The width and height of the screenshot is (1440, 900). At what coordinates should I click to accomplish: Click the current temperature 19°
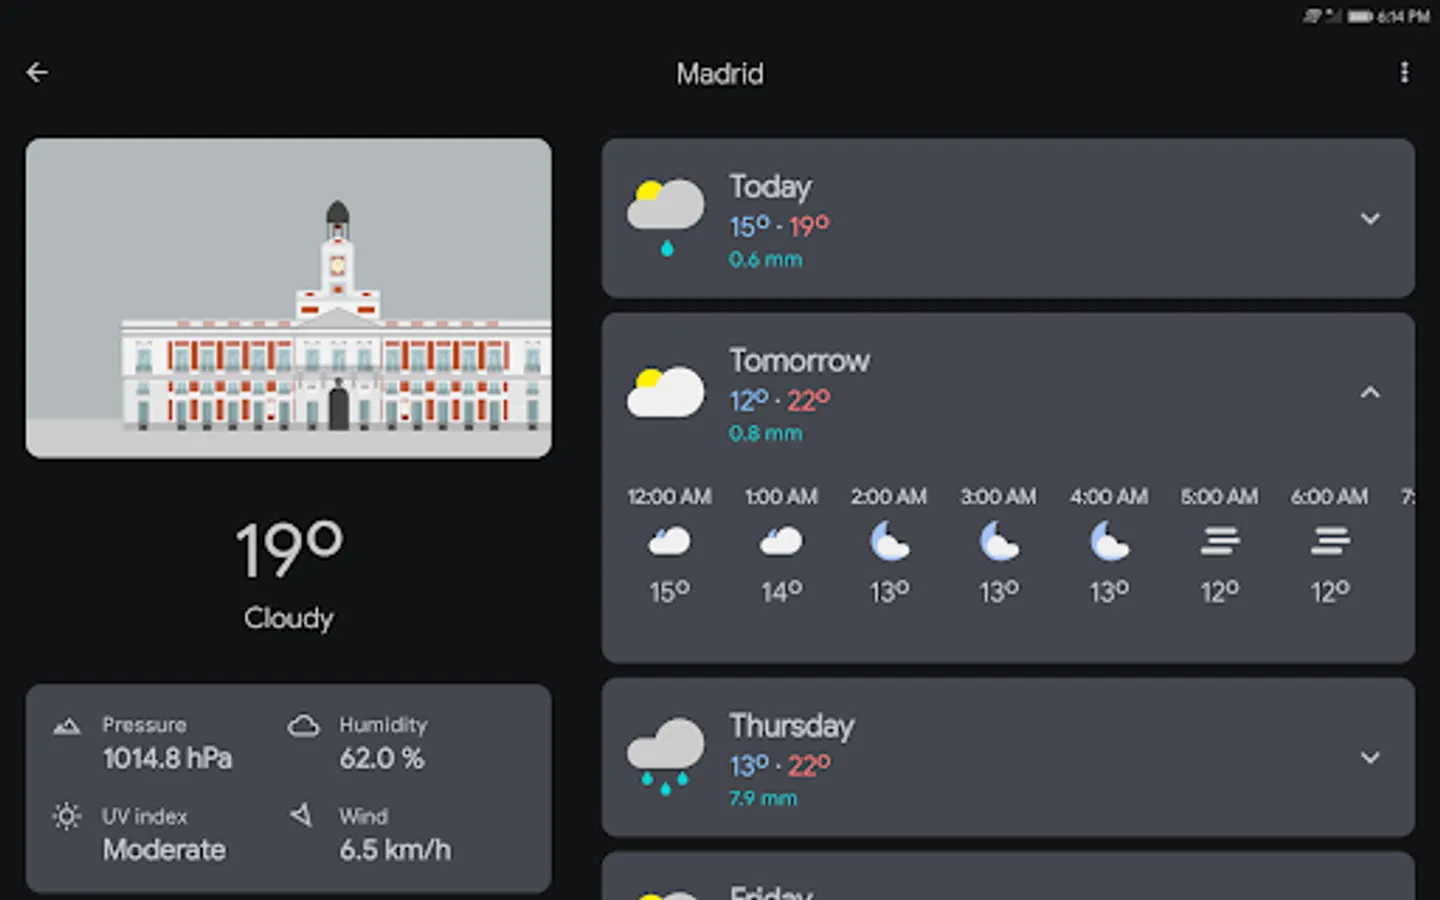(x=289, y=549)
